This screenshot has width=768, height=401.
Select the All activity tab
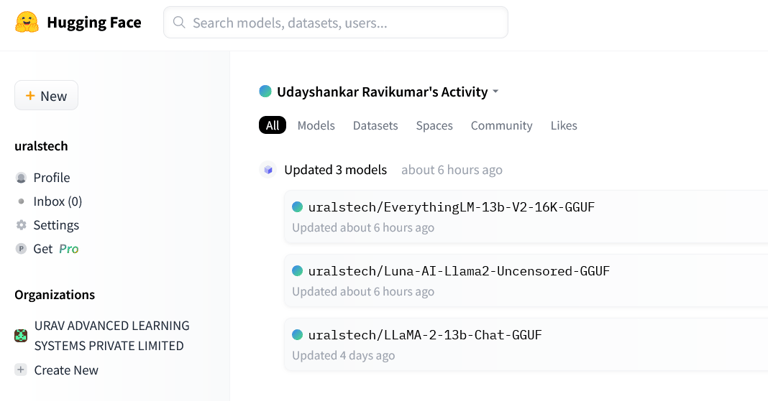point(272,125)
